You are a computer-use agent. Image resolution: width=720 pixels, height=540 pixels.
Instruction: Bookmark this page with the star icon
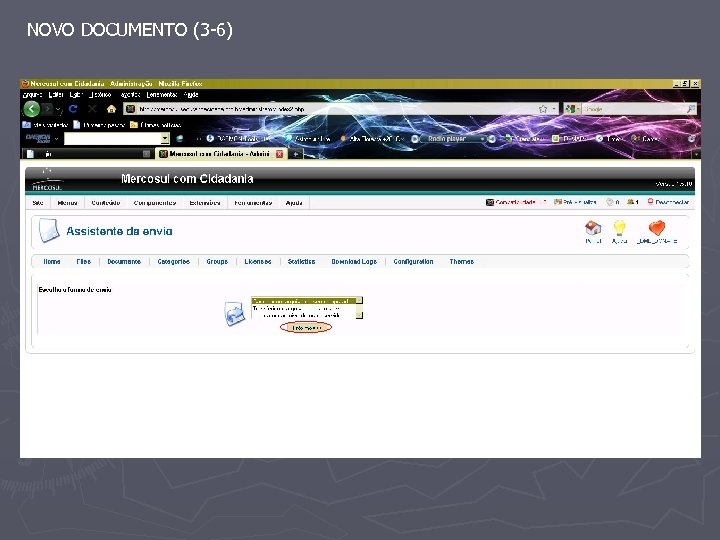543,109
